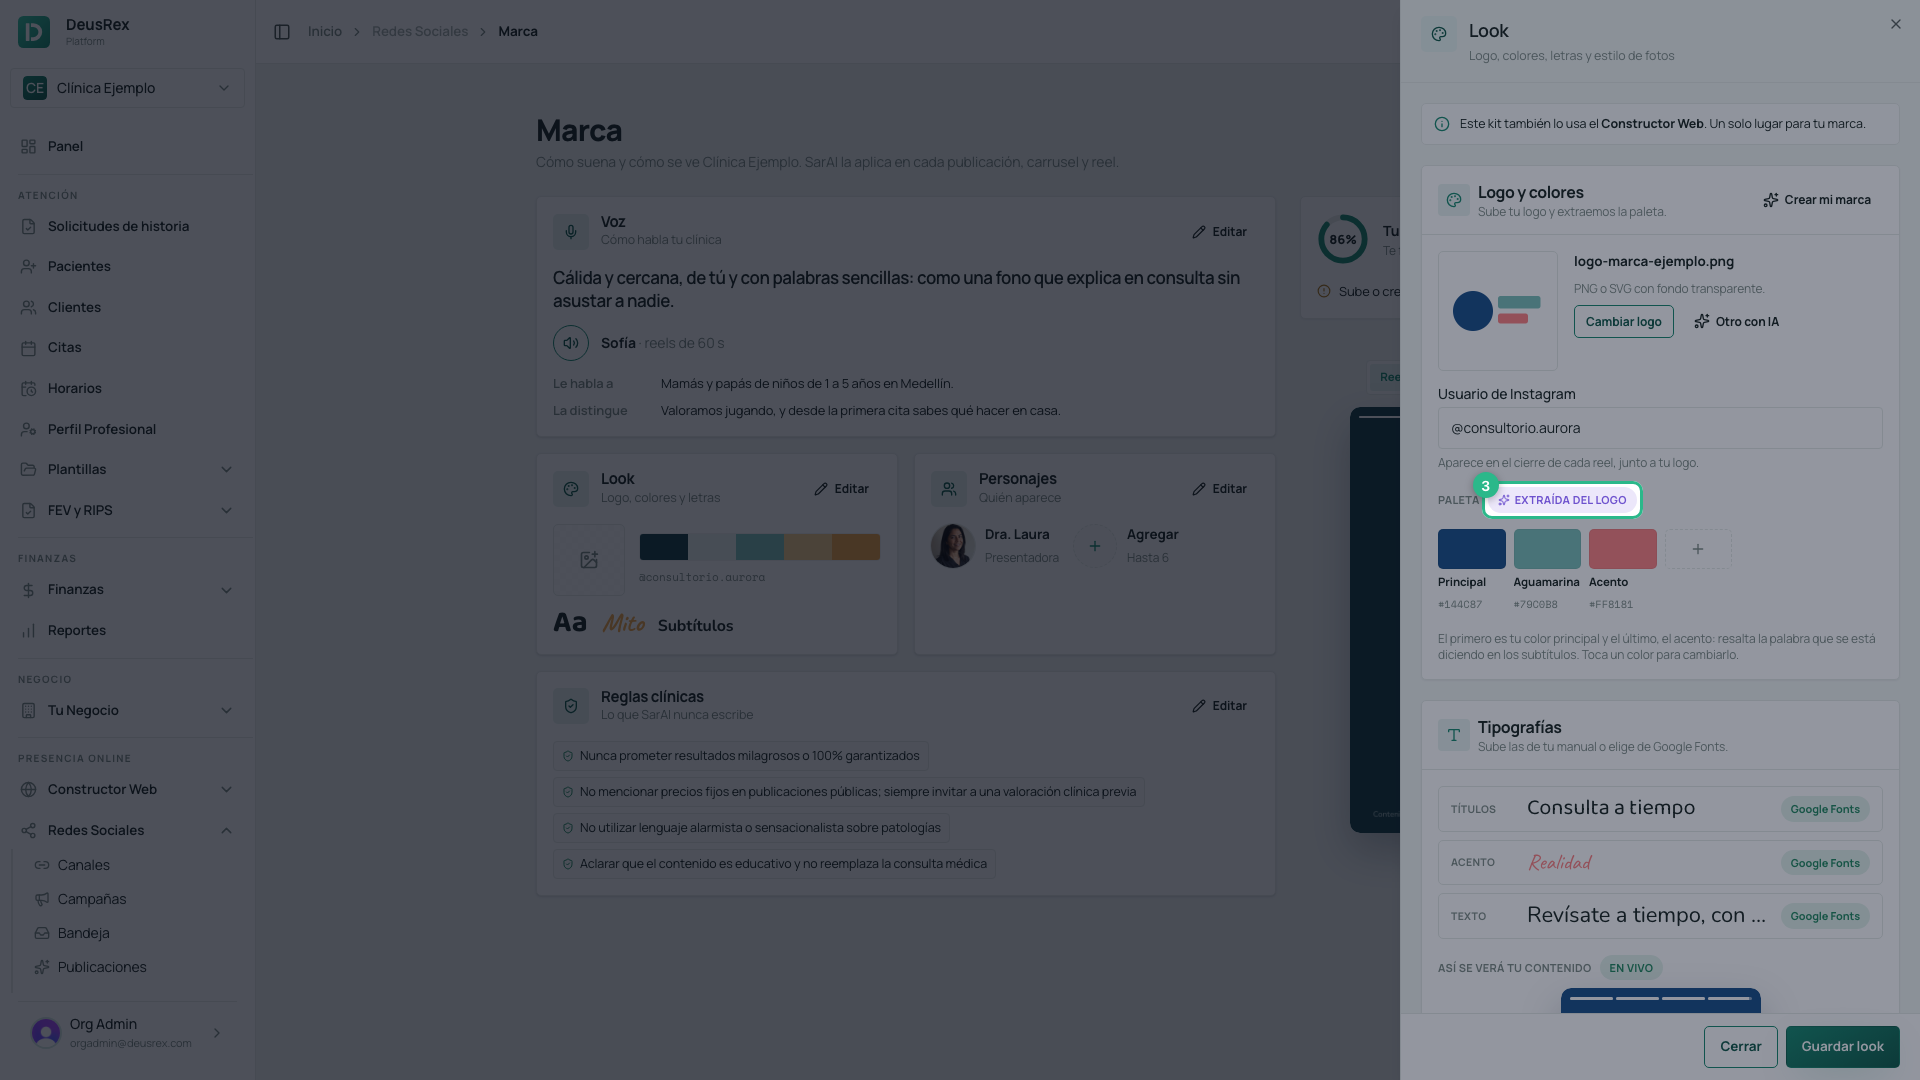Click the Cambiar logo button
The height and width of the screenshot is (1080, 1920).
pos(1623,322)
